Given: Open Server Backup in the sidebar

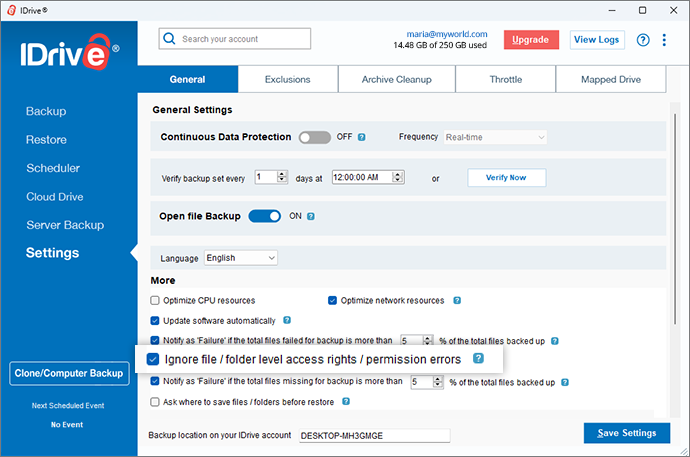Looking at the screenshot, I should [x=65, y=225].
